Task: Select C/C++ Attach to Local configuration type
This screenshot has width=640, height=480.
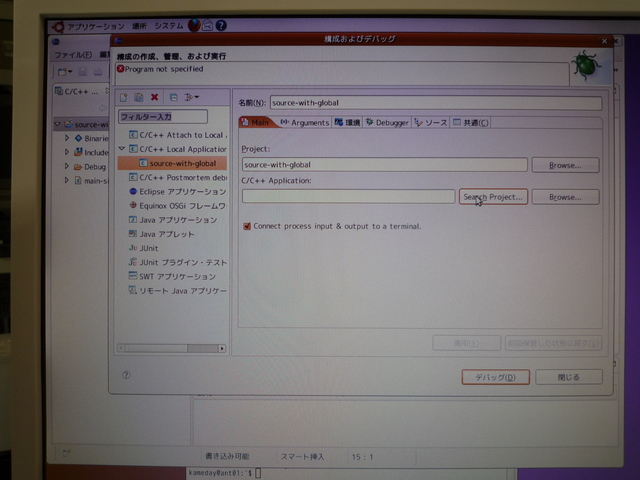Action: (x=178, y=135)
